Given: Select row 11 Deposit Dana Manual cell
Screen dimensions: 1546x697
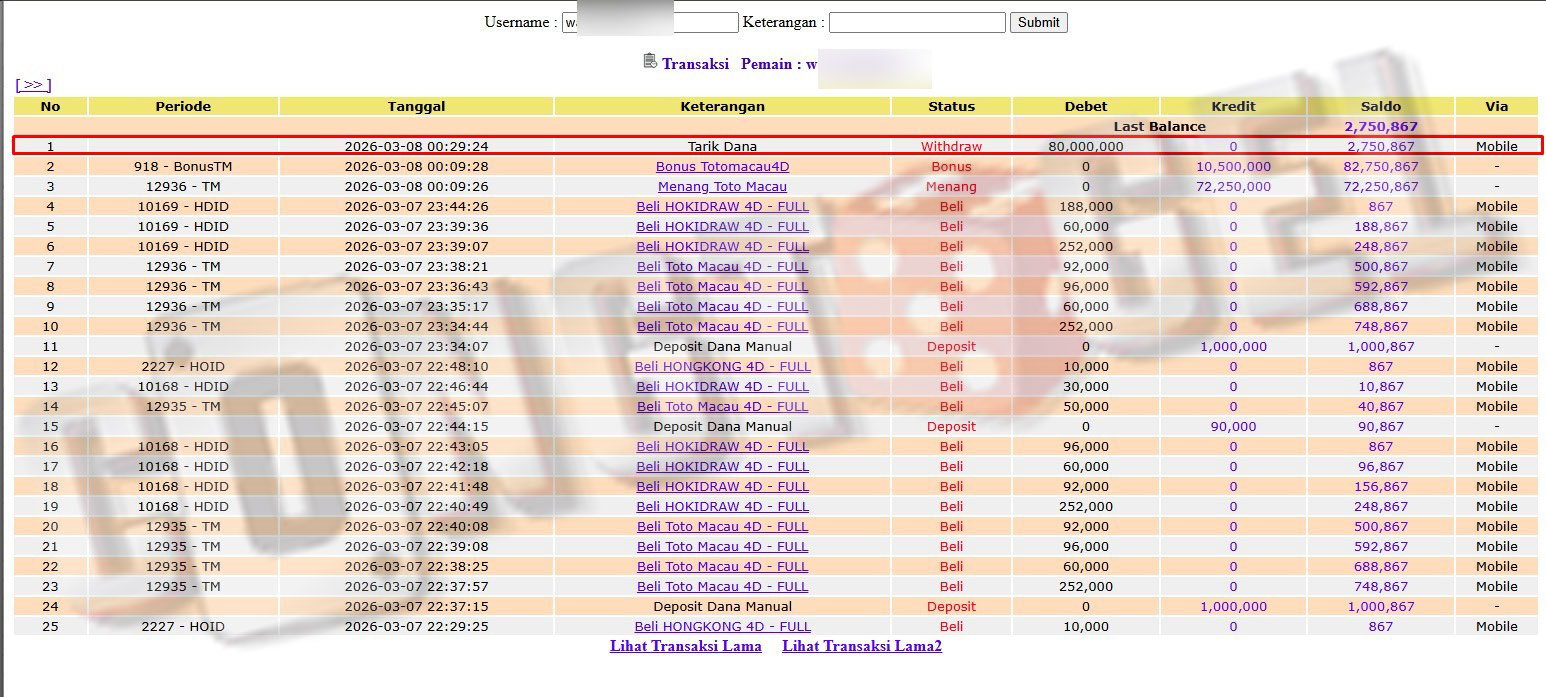Looking at the screenshot, I should [722, 347].
